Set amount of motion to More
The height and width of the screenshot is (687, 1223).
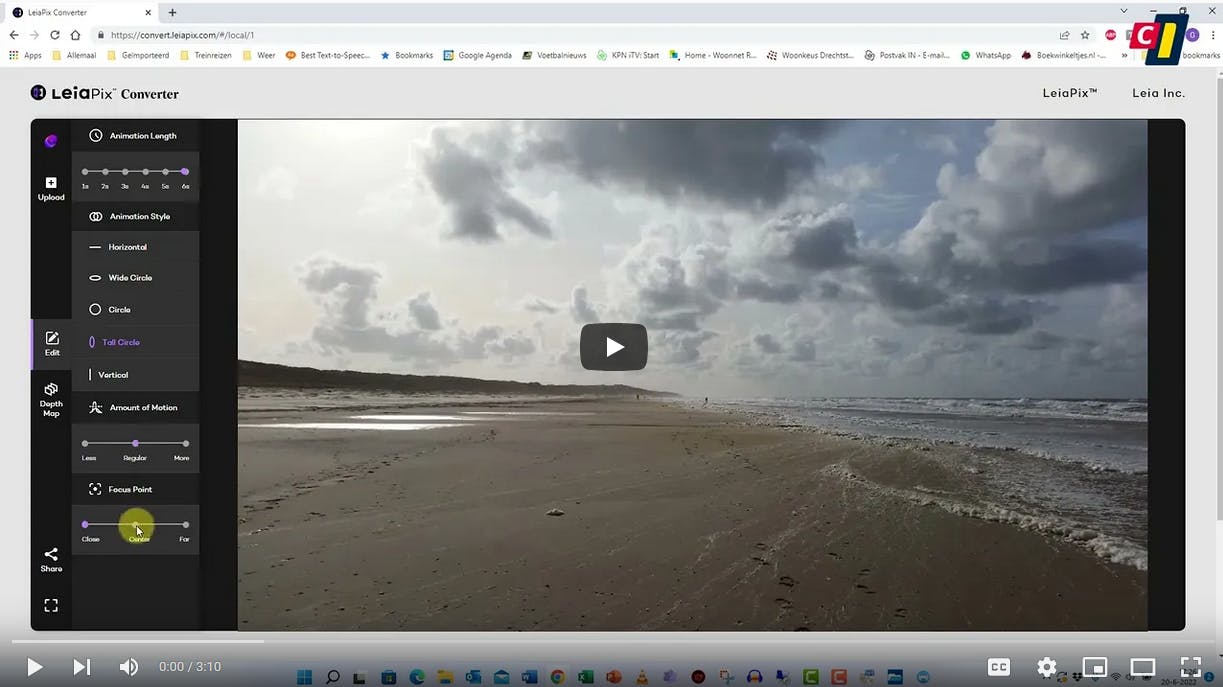coord(185,443)
